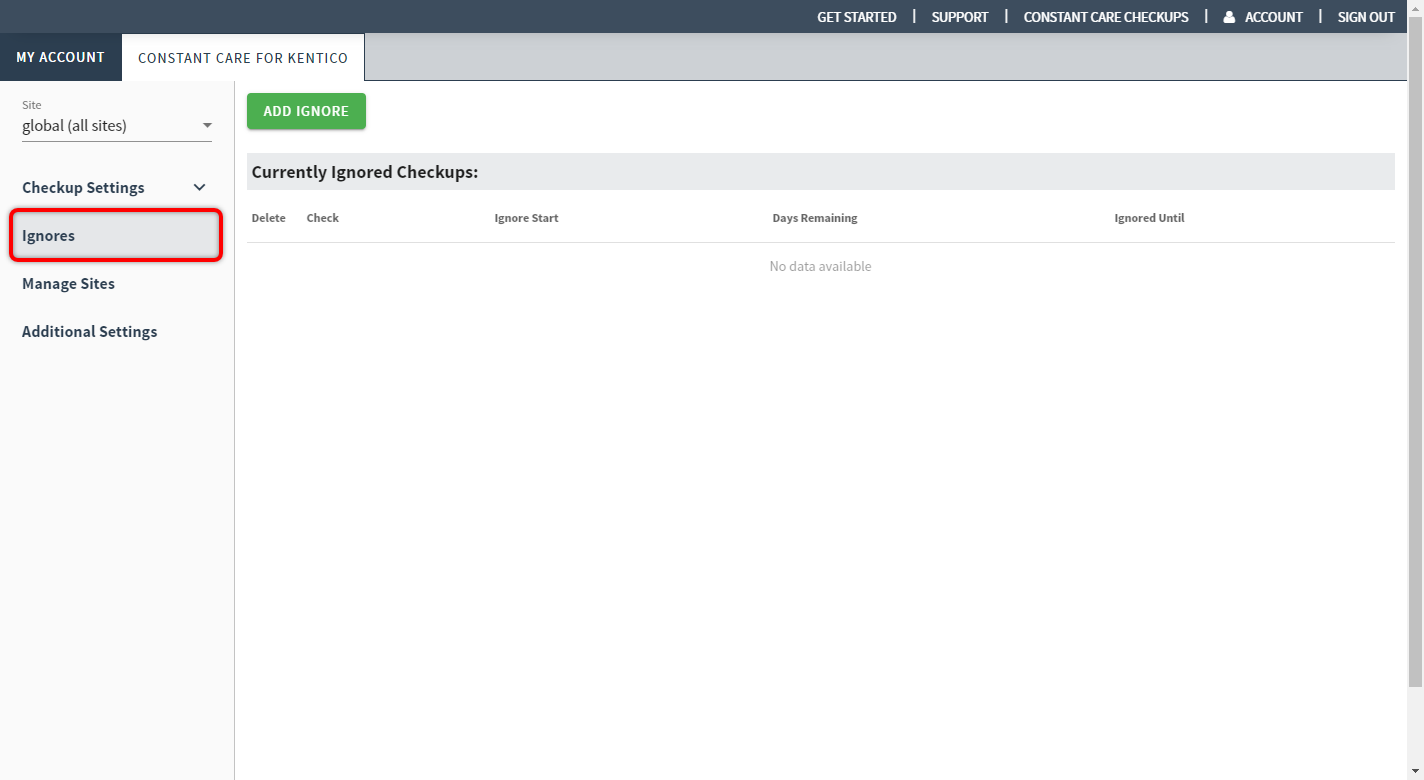The height and width of the screenshot is (780, 1424).
Task: Sort by the Check column header
Action: click(322, 218)
